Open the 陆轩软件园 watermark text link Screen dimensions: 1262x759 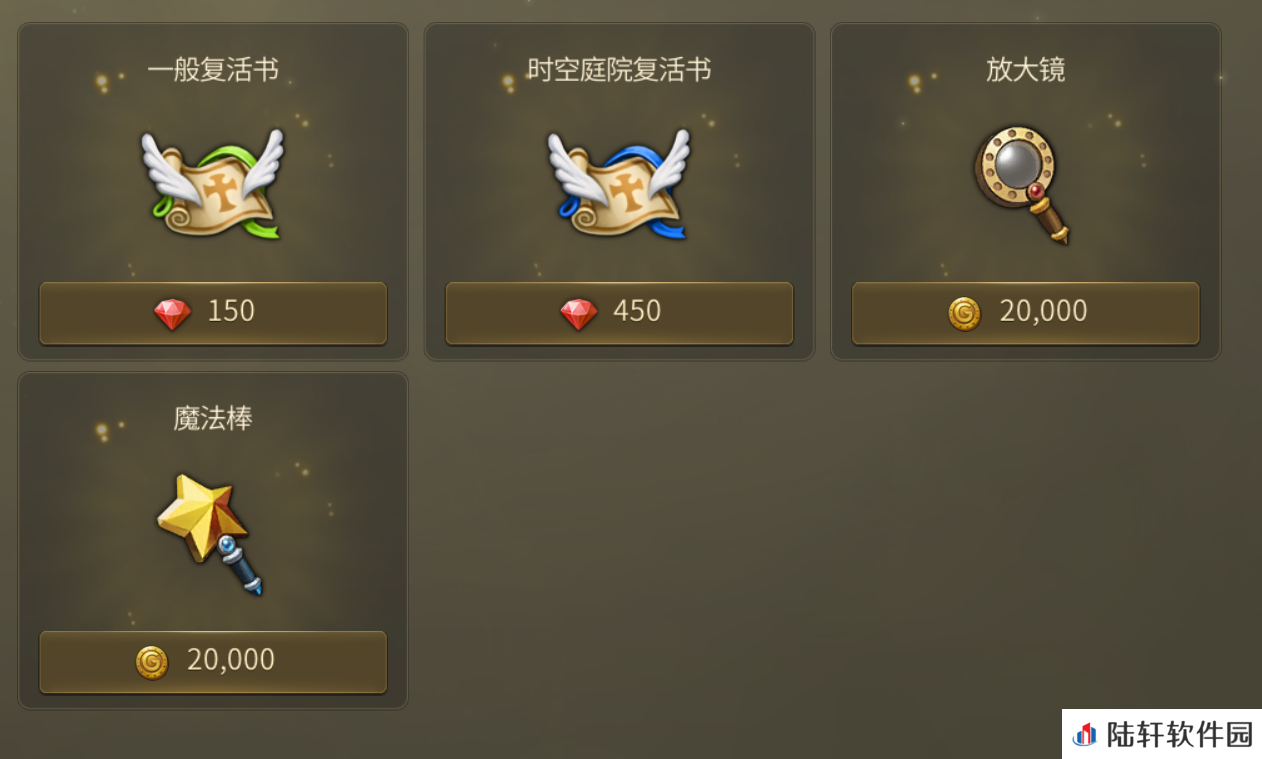(x=1179, y=735)
